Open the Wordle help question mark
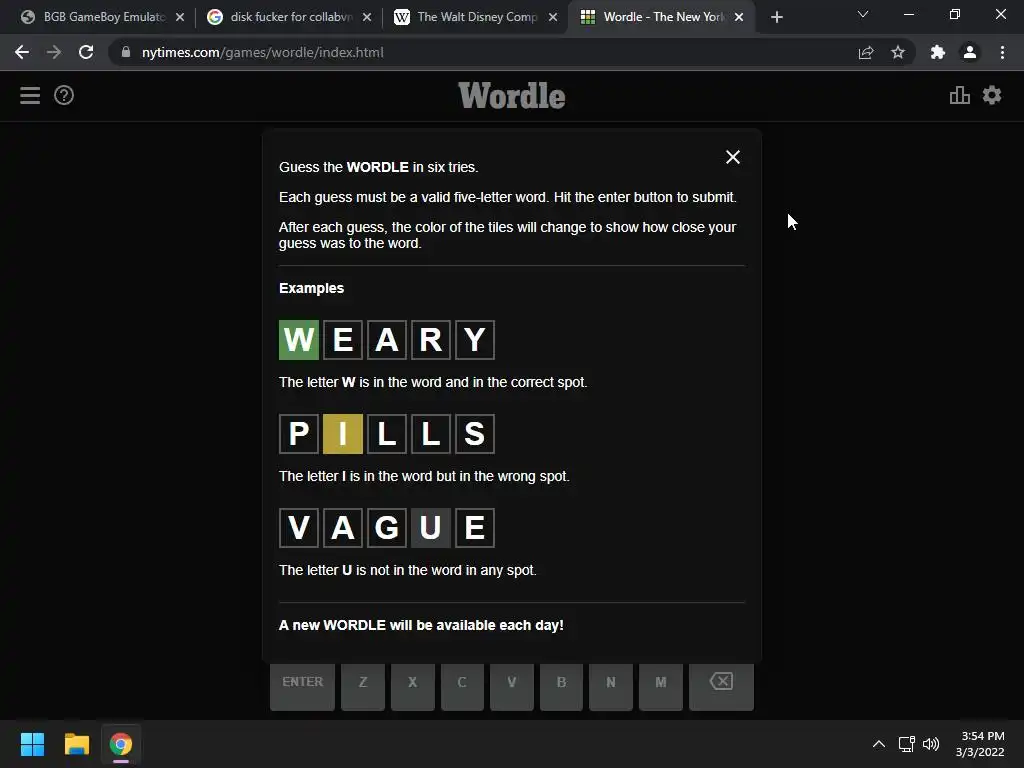This screenshot has height=768, width=1024. point(64,95)
